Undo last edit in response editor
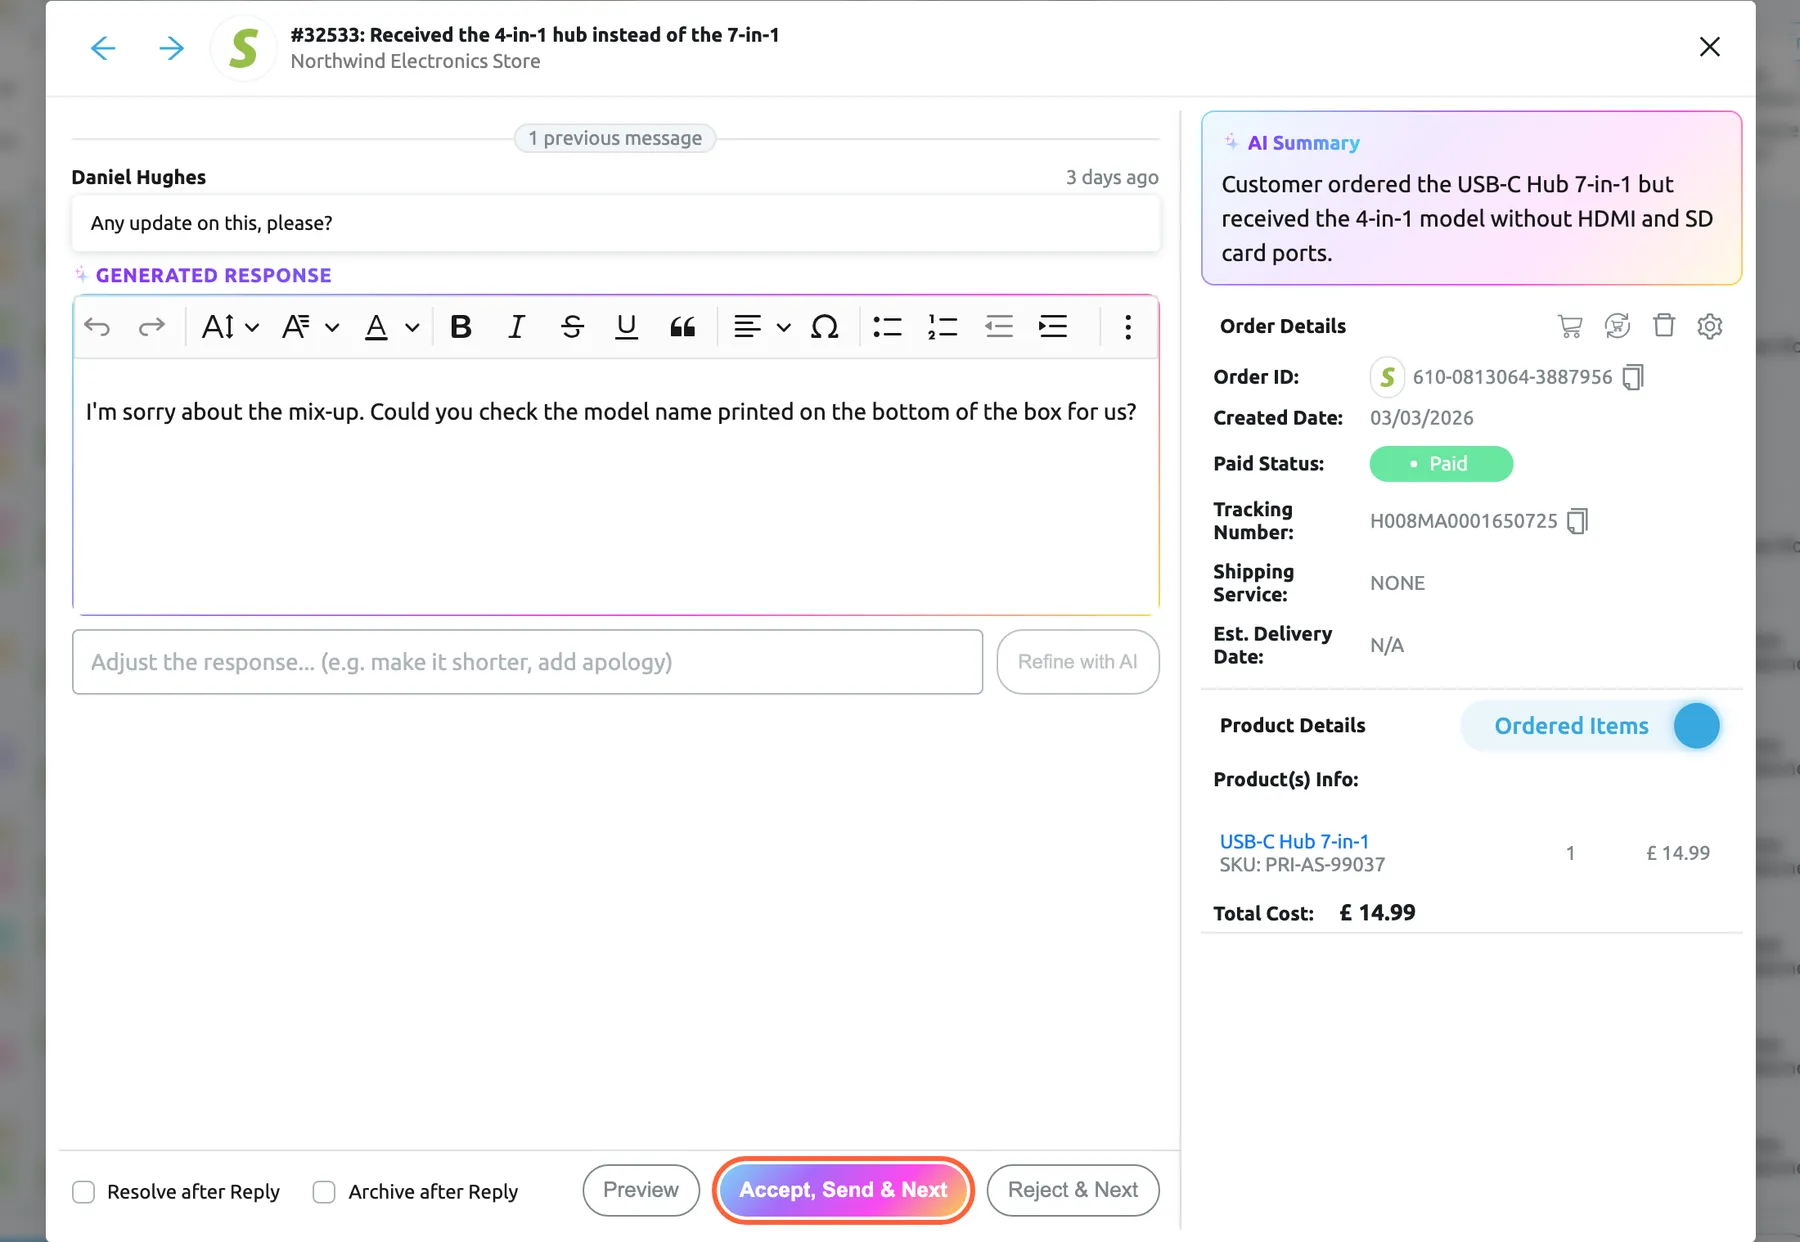Viewport: 1800px width, 1242px height. [97, 327]
